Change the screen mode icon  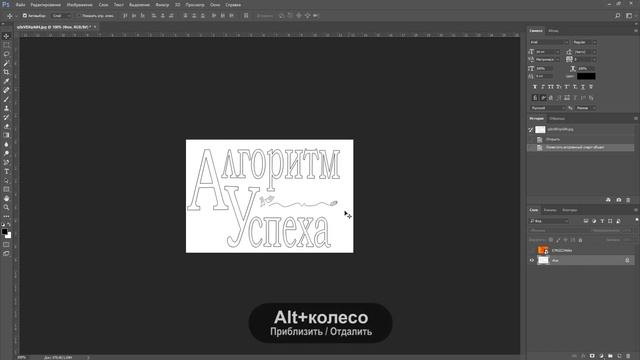click(6, 253)
